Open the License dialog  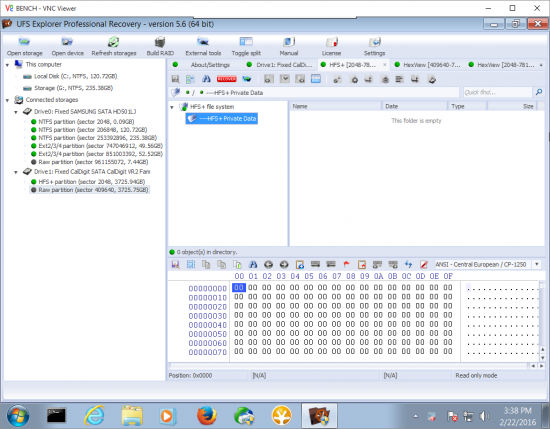point(331,46)
